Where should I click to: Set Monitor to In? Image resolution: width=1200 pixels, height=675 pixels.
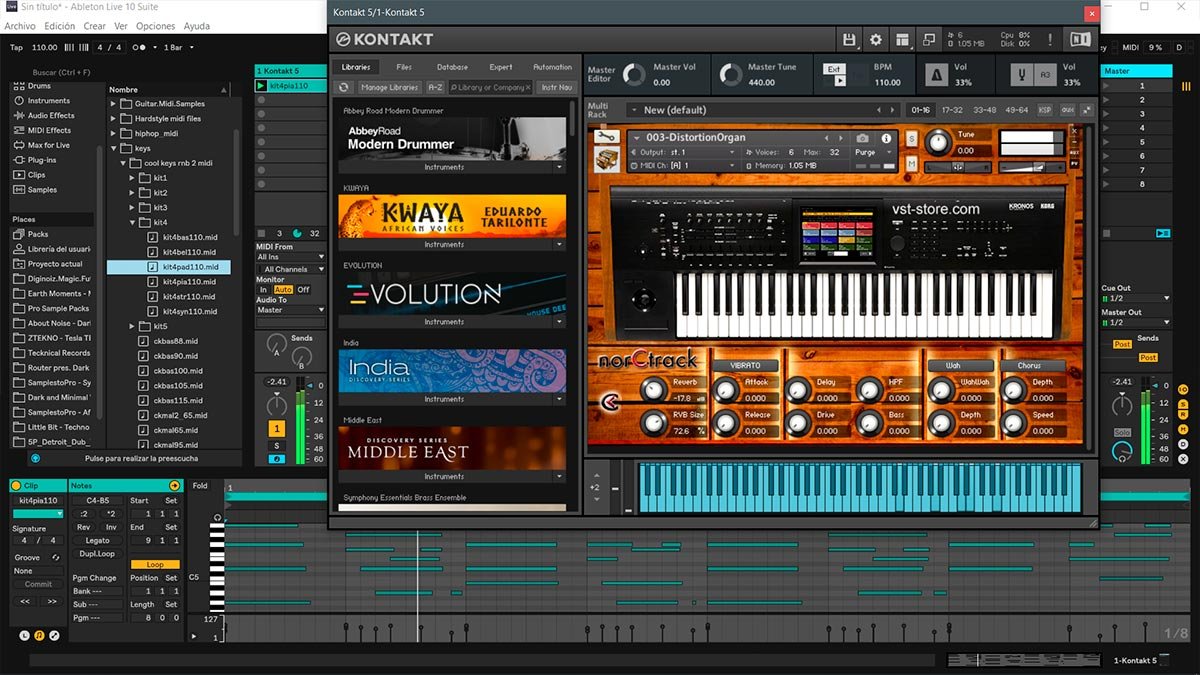point(264,290)
